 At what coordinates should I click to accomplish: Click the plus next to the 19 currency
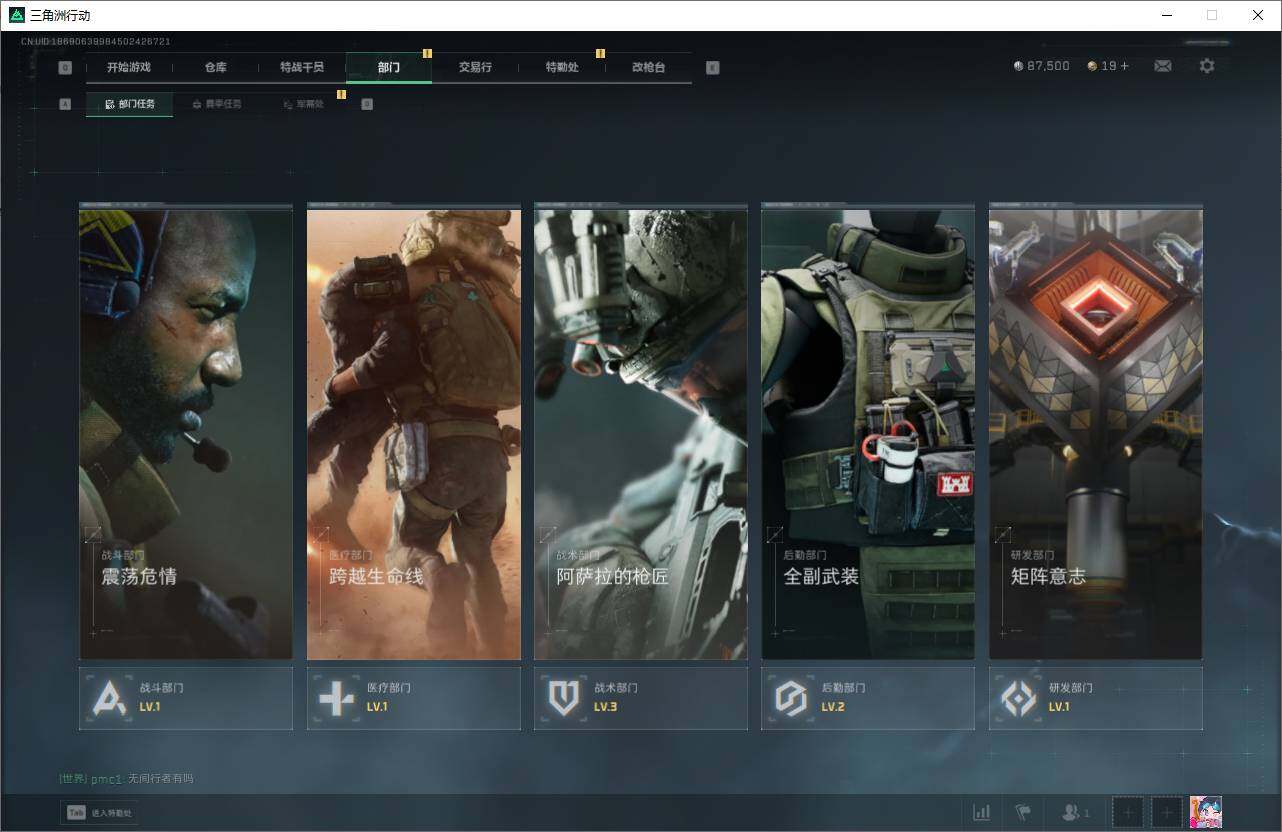click(1124, 66)
